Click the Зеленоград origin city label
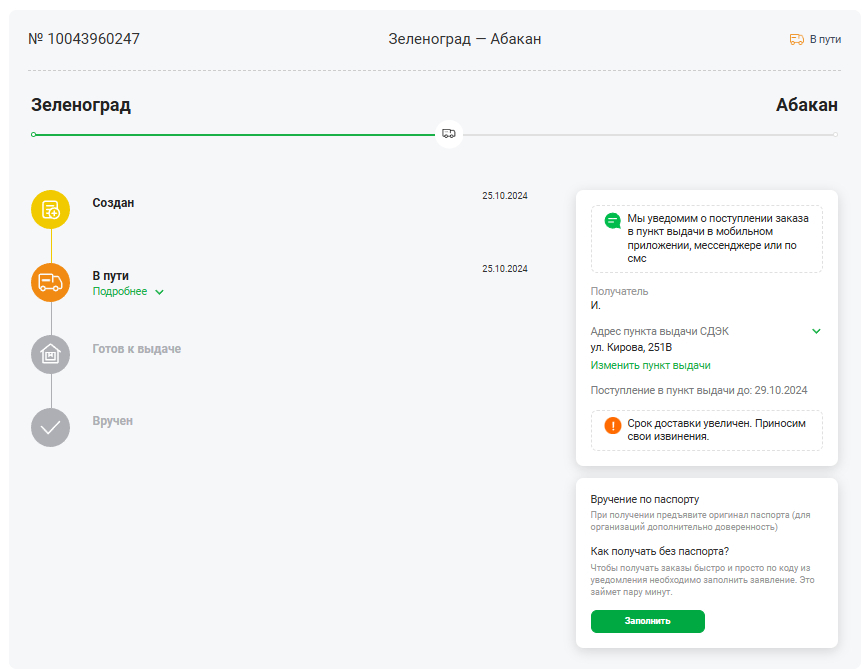This screenshot has height=669, width=866. click(x=81, y=105)
